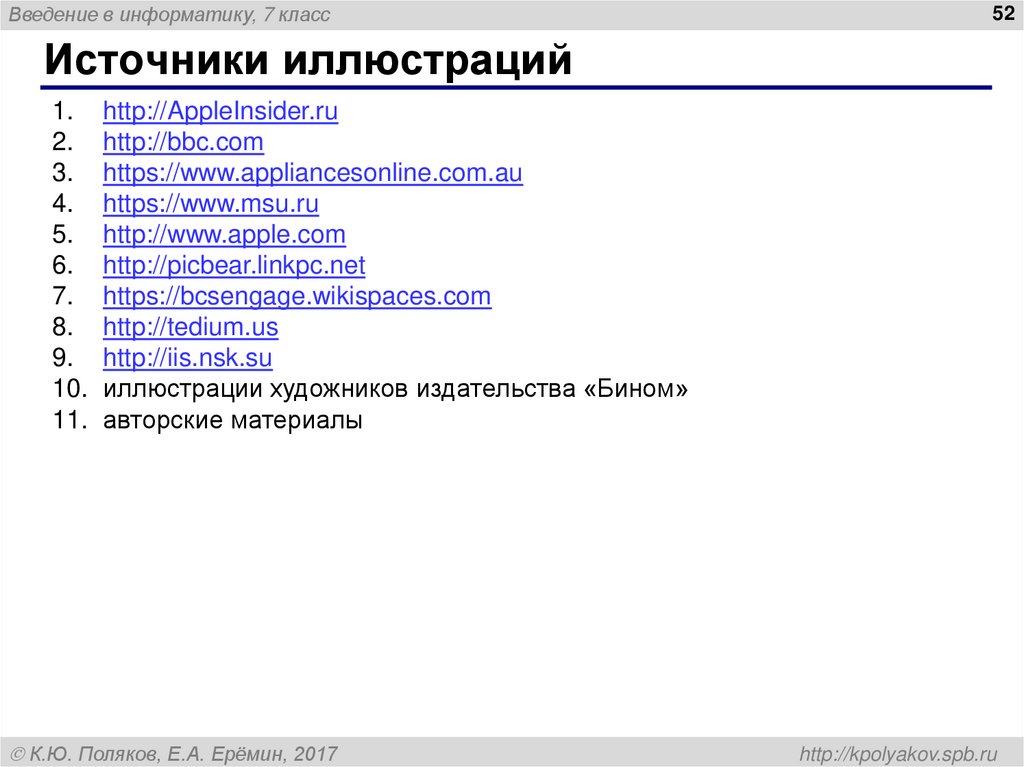Image resolution: width=1024 pixels, height=767 pixels.
Task: Select list item «иллюстрации художников издательства «Бином»»
Action: point(395,389)
